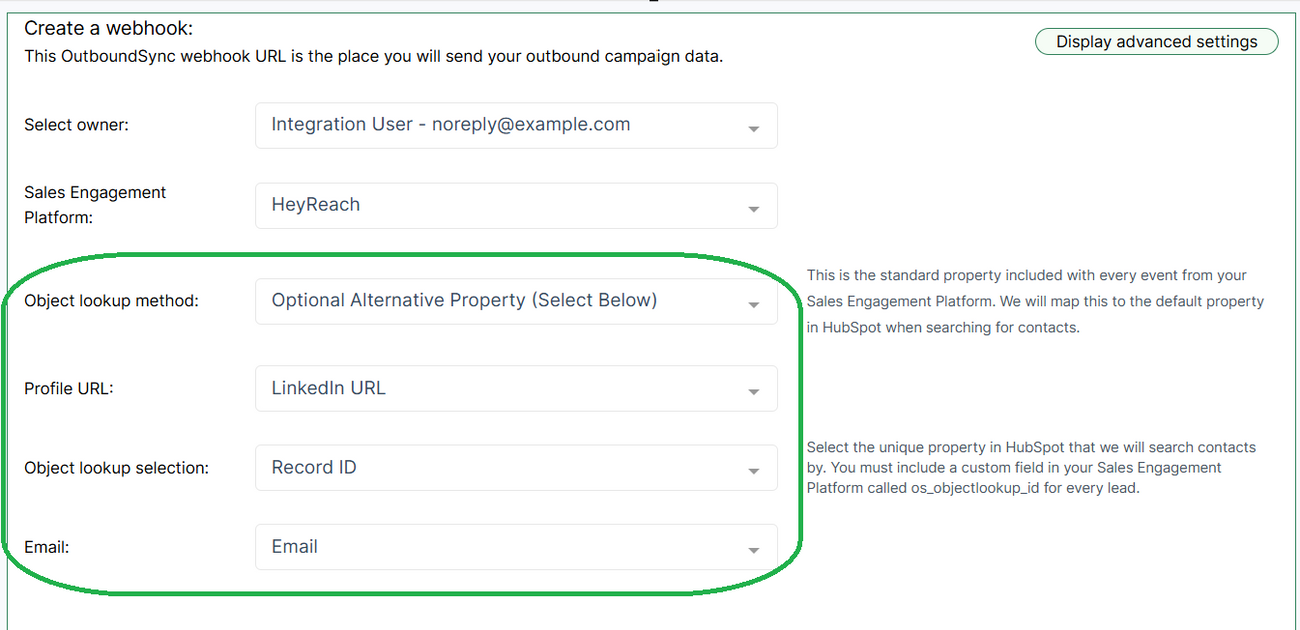Click the Integration User owner value

coord(450,125)
